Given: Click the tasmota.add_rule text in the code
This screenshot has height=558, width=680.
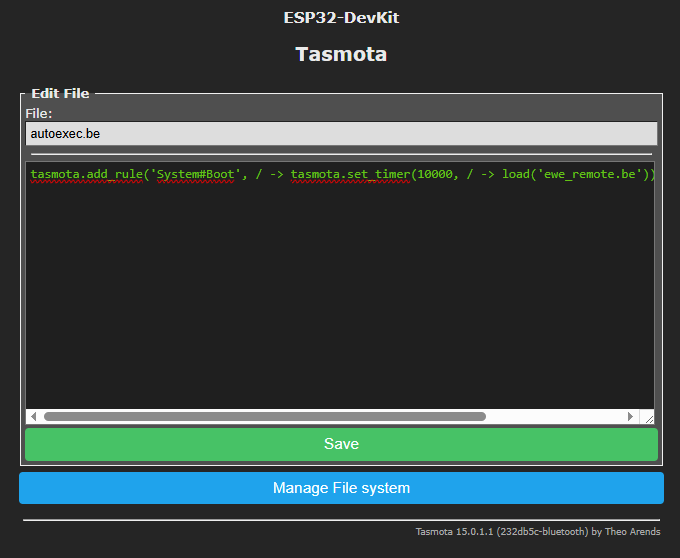Looking at the screenshot, I should [x=87, y=174].
